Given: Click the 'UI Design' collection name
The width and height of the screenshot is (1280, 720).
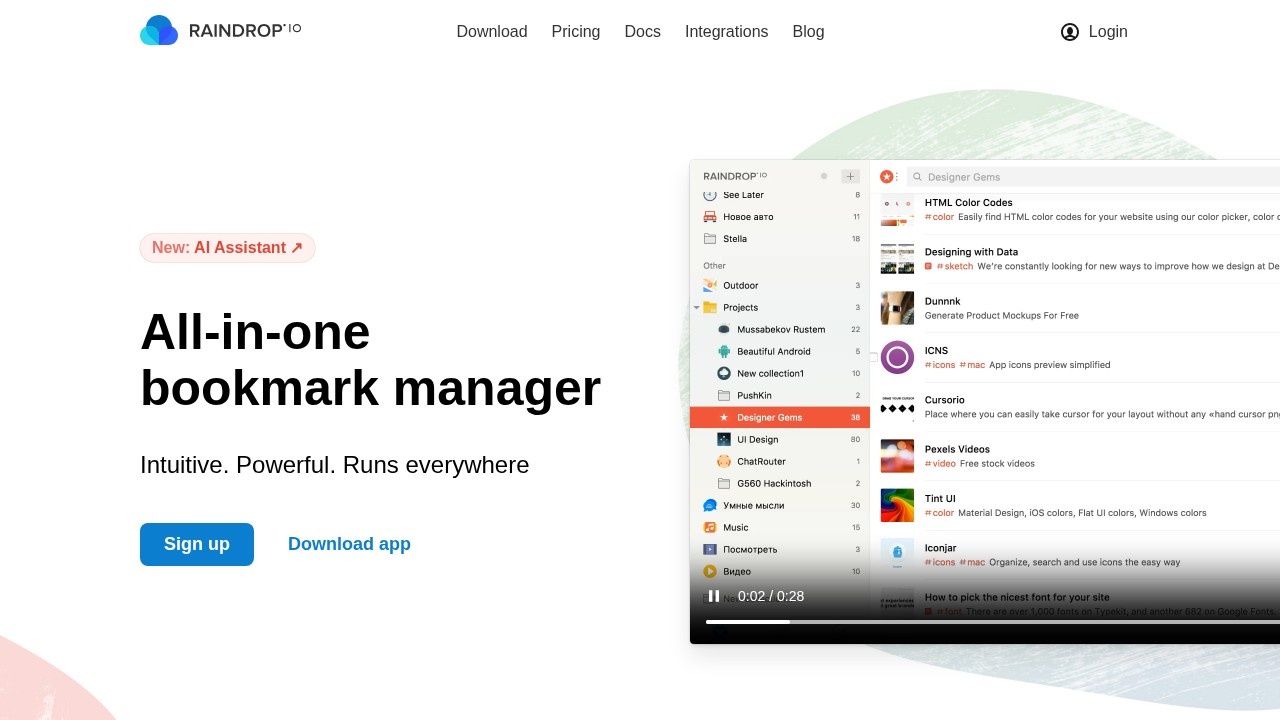Looking at the screenshot, I should coord(757,440).
